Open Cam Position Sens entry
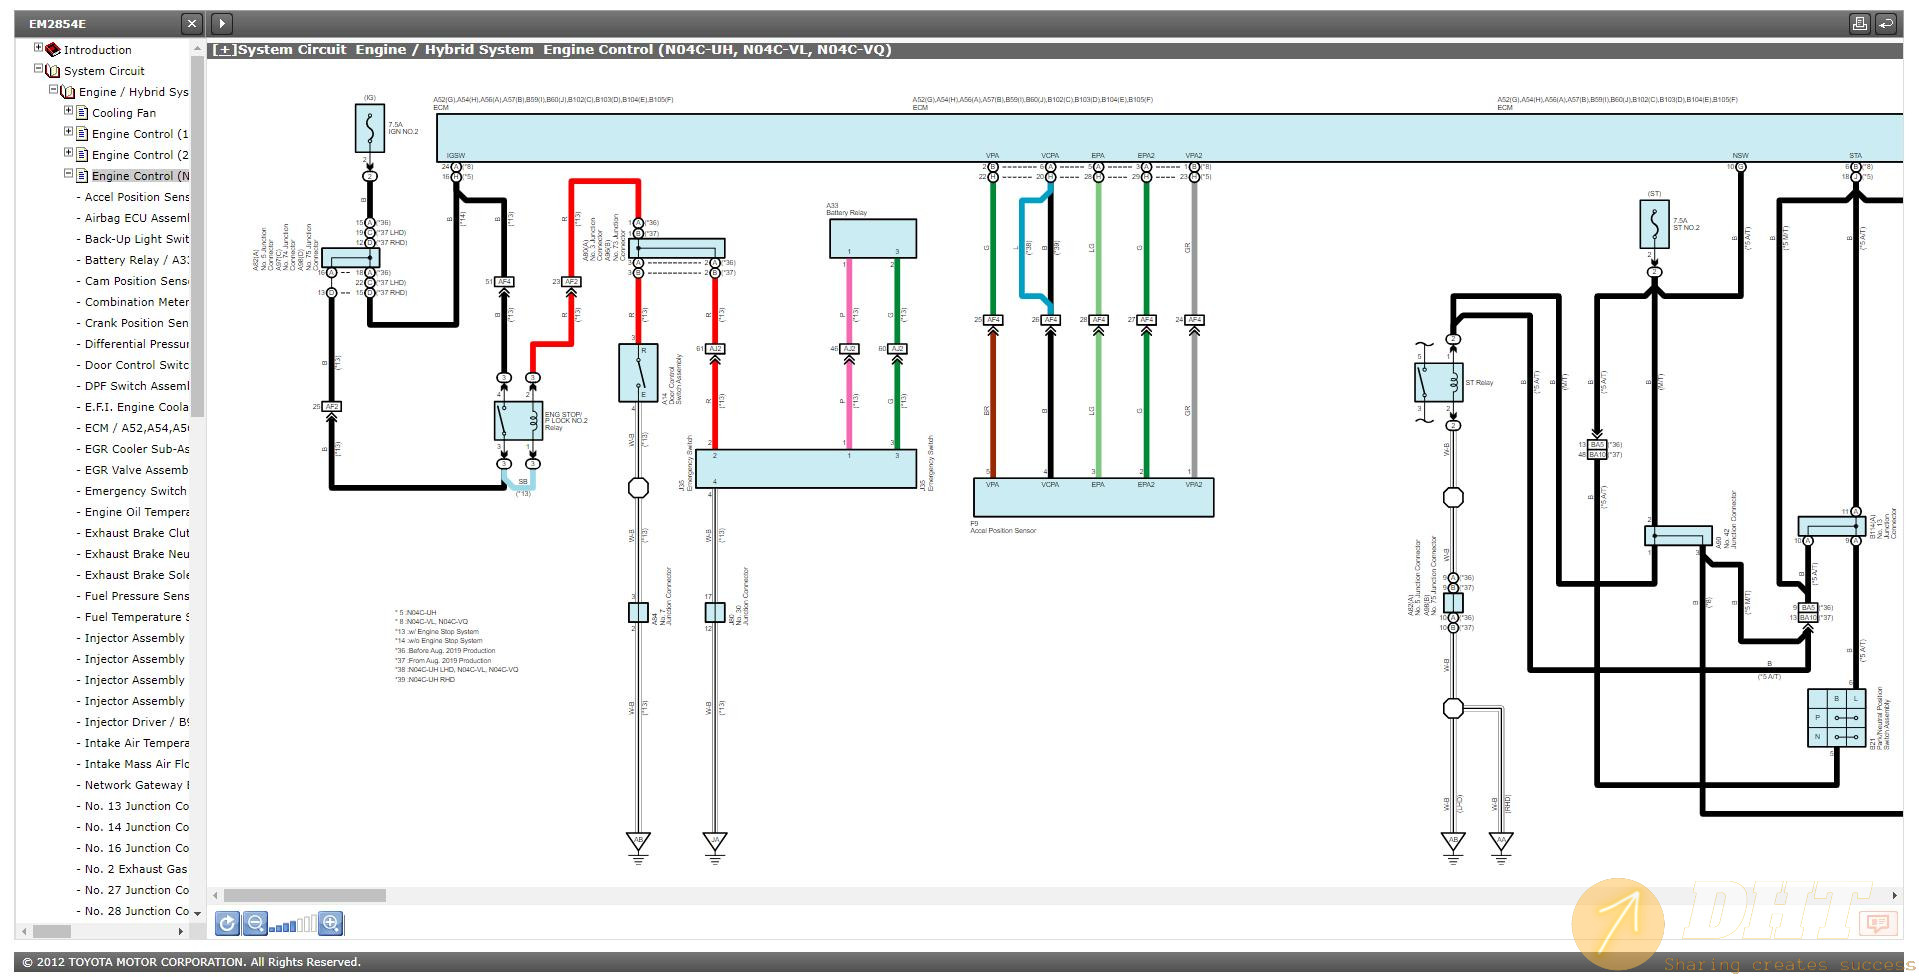The height and width of the screenshot is (977, 1919). click(x=137, y=281)
